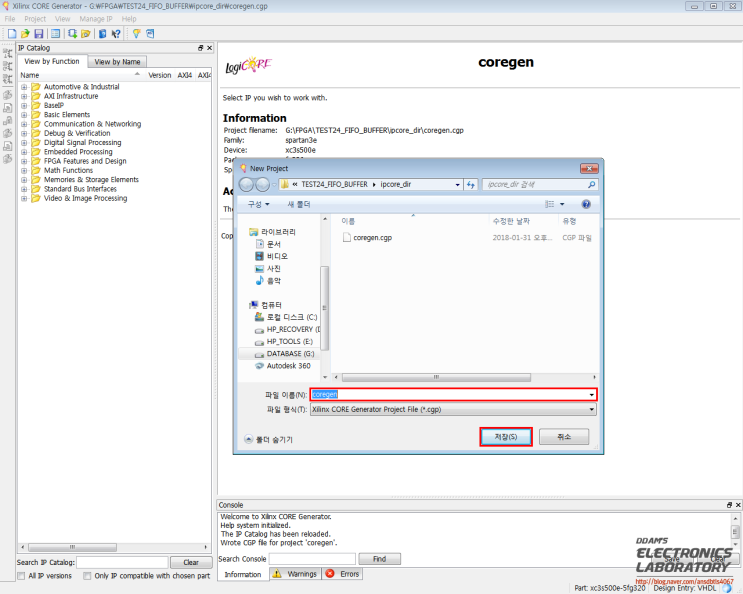Screen dimensions: 743x594
Task: Click the refresh icon beside address bar
Action: click(469, 185)
